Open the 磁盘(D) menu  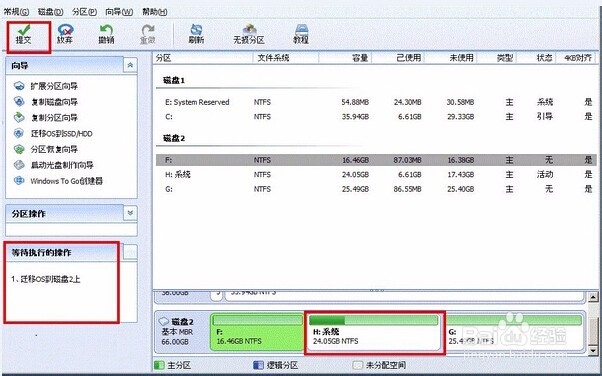[x=50, y=12]
